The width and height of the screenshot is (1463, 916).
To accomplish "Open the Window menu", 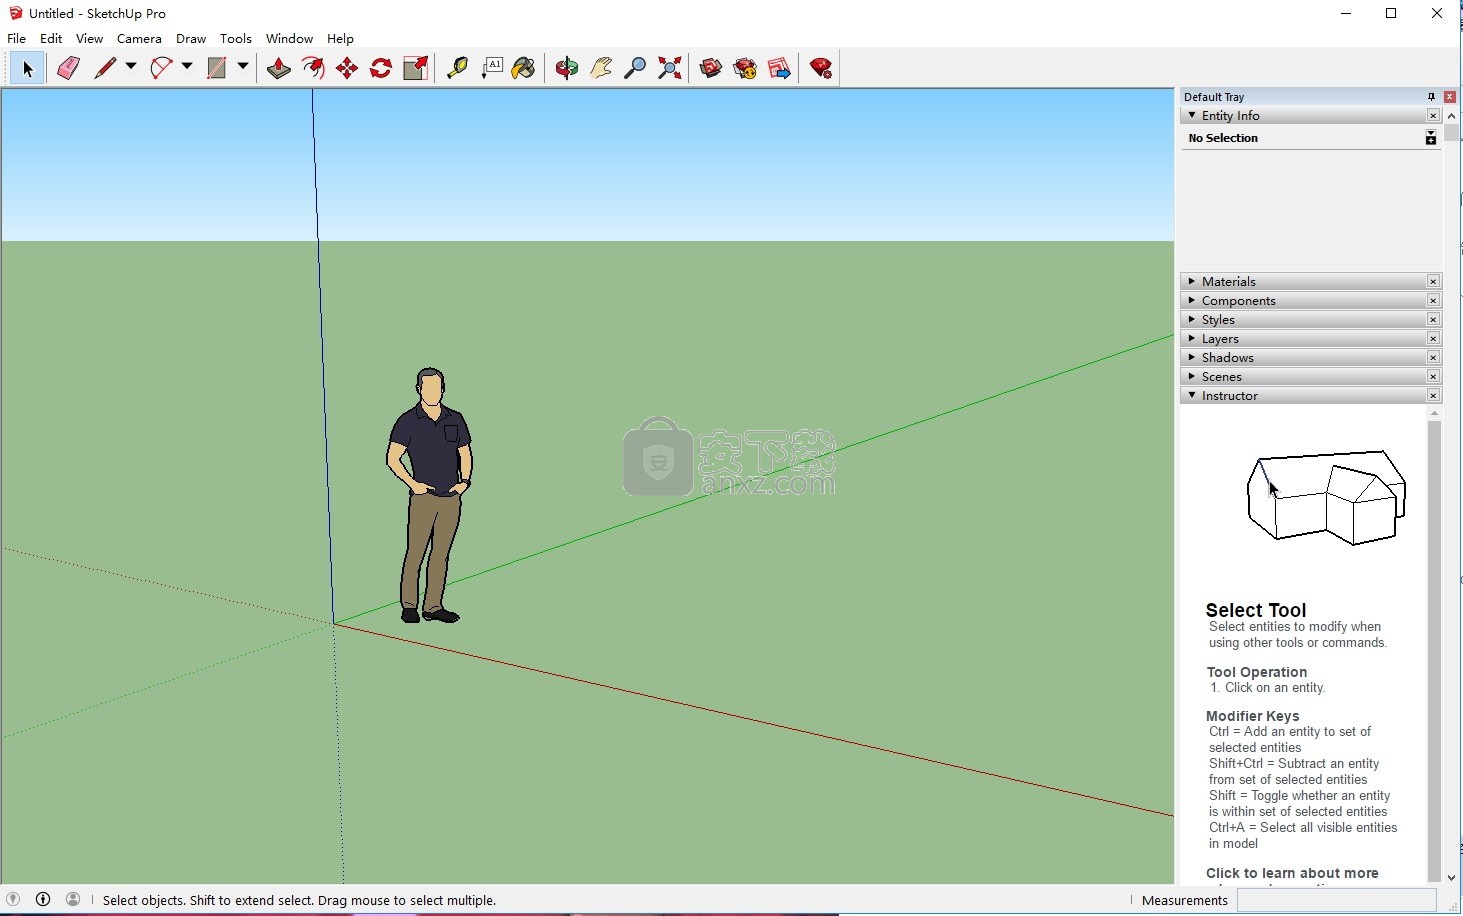I will coord(289,38).
